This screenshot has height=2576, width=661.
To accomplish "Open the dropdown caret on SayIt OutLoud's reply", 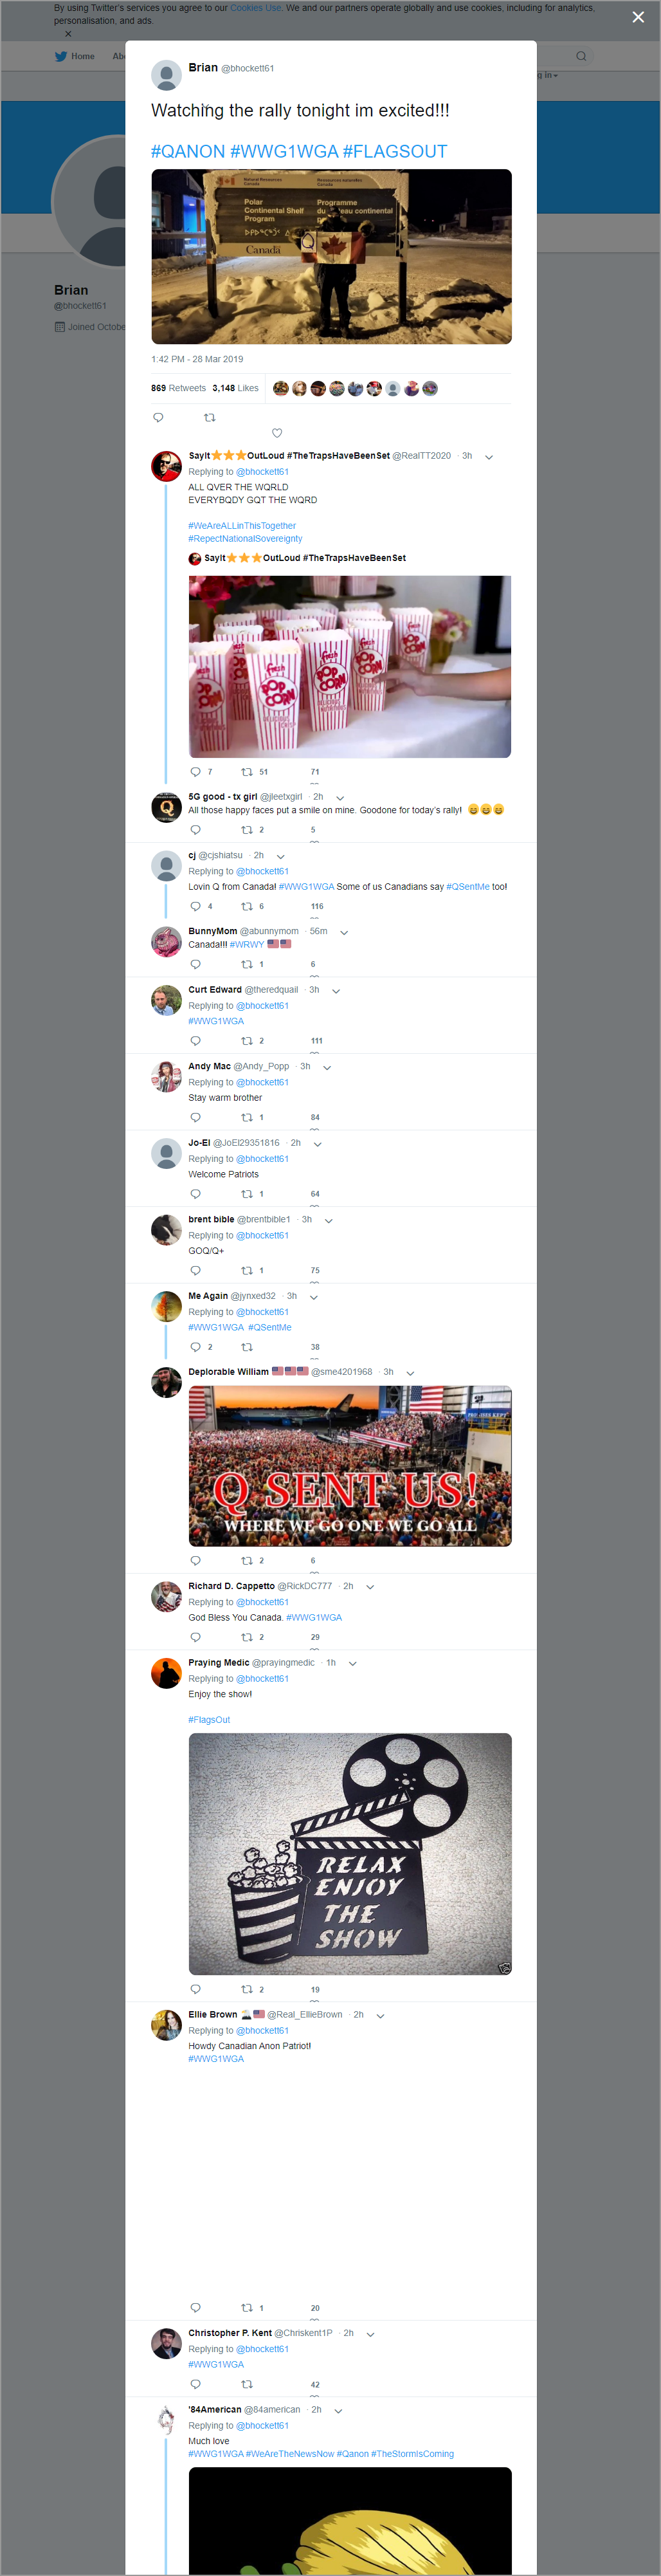I will pos(489,457).
